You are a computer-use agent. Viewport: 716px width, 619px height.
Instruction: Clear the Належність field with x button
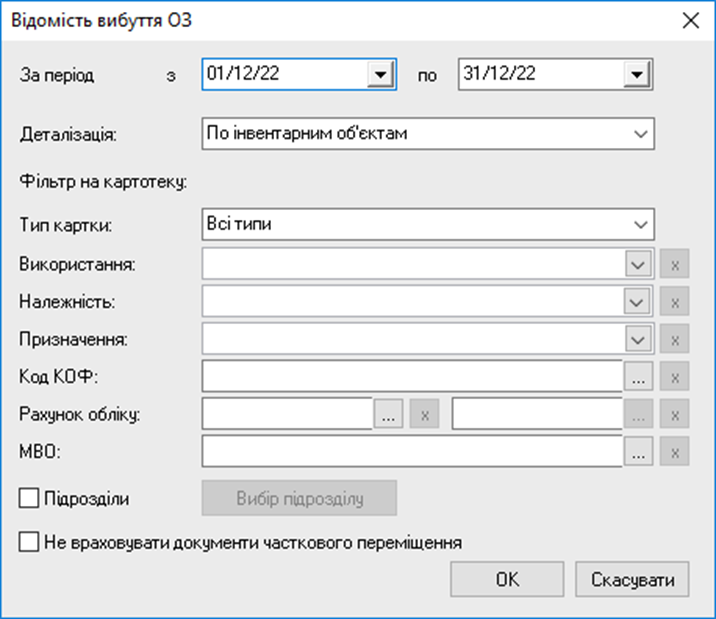pos(674,302)
